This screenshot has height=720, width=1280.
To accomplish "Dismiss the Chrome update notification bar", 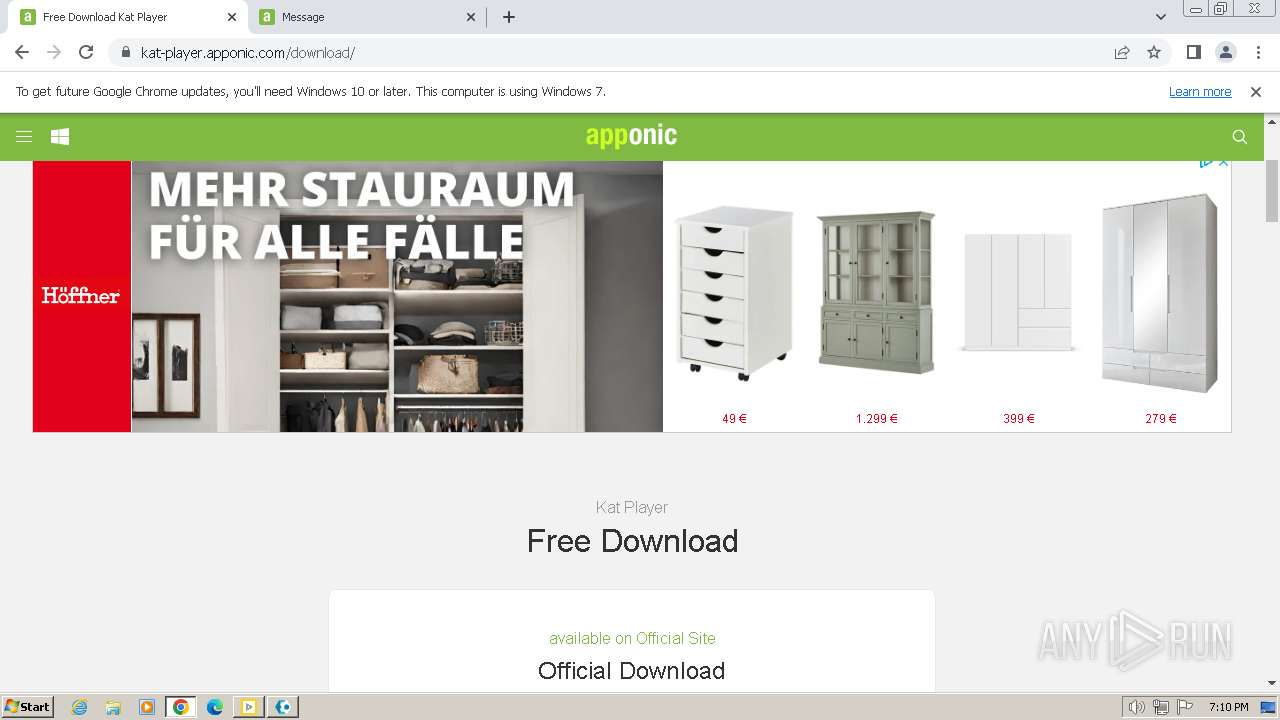I will [1256, 91].
